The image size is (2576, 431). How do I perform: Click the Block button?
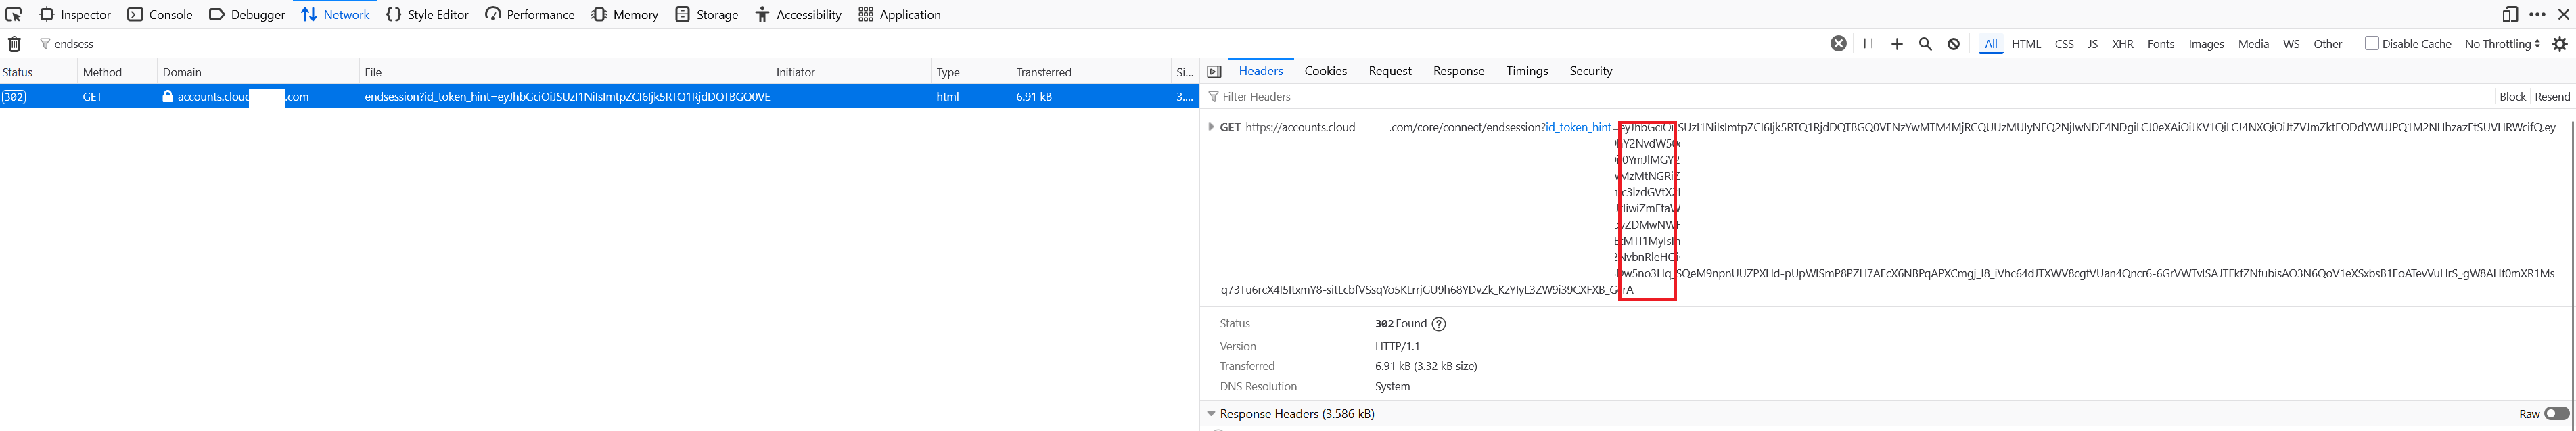(x=2512, y=97)
